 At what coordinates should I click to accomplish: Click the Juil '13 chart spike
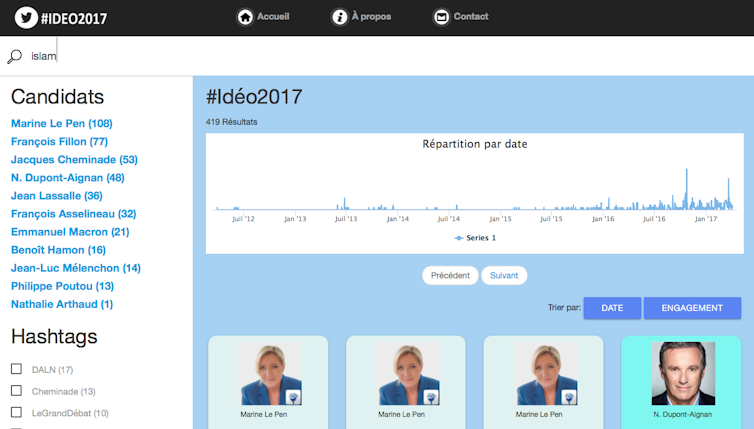pos(344,203)
